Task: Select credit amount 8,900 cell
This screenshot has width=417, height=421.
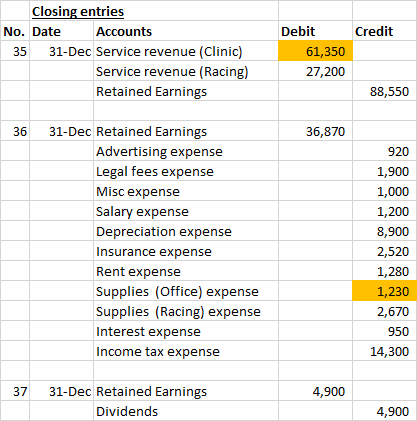Action: [x=384, y=231]
